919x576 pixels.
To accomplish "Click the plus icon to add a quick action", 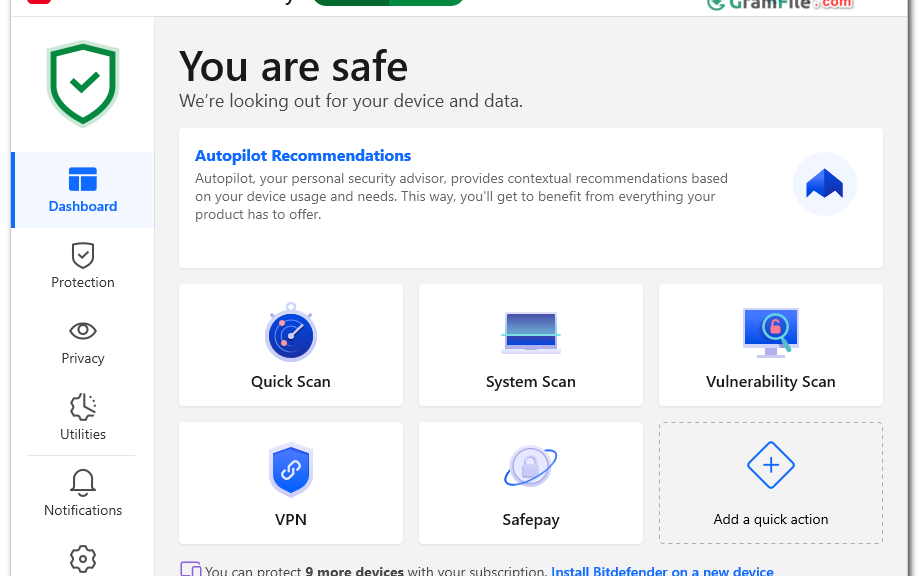I will pos(771,465).
